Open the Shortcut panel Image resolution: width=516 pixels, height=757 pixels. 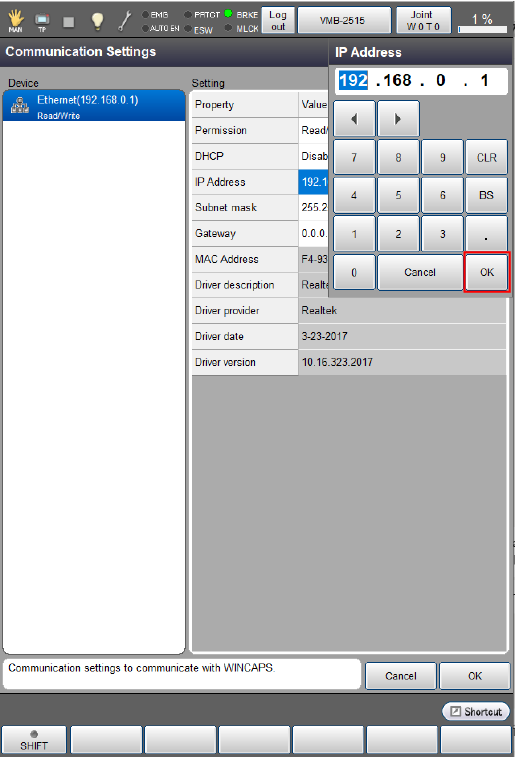(x=476, y=712)
